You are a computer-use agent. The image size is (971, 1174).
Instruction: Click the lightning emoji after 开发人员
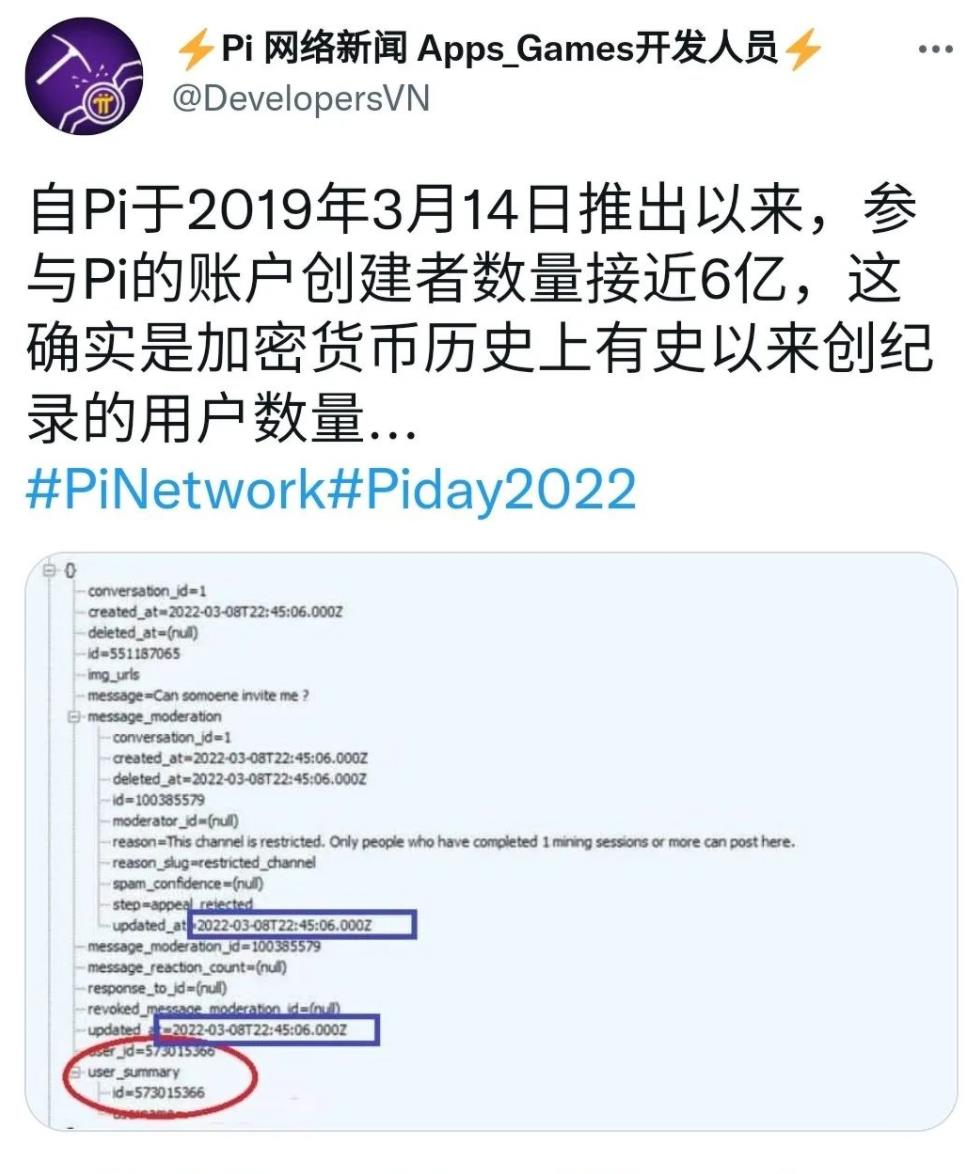point(805,50)
